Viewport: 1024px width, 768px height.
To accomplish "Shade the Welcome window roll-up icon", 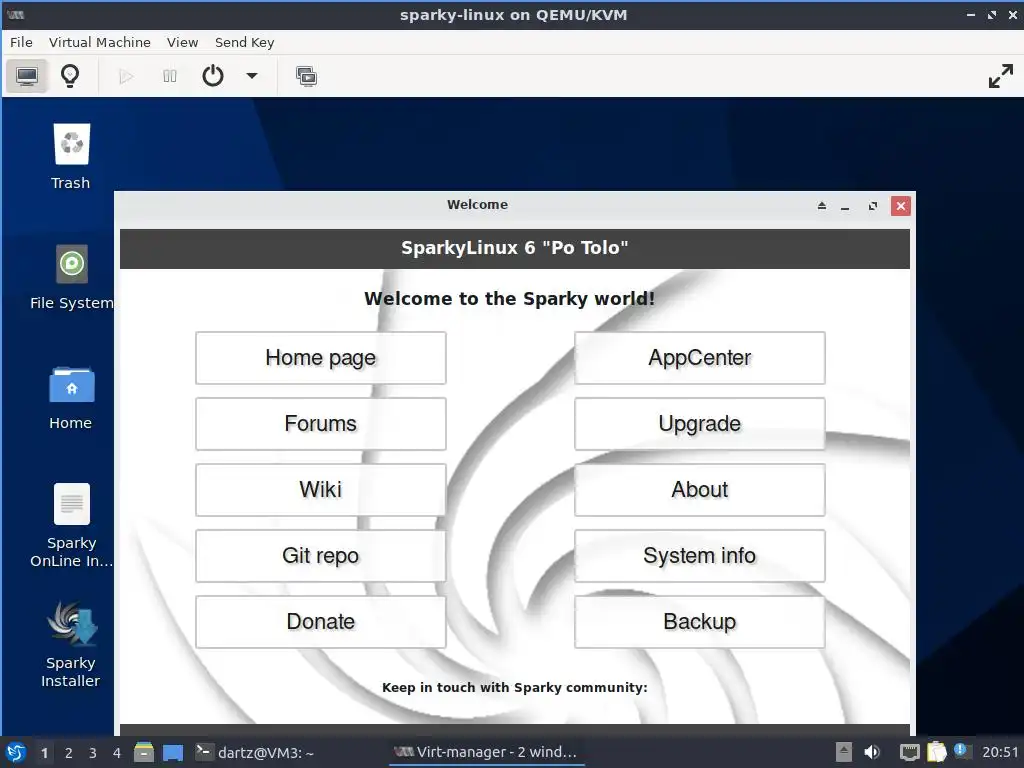I will [822, 206].
